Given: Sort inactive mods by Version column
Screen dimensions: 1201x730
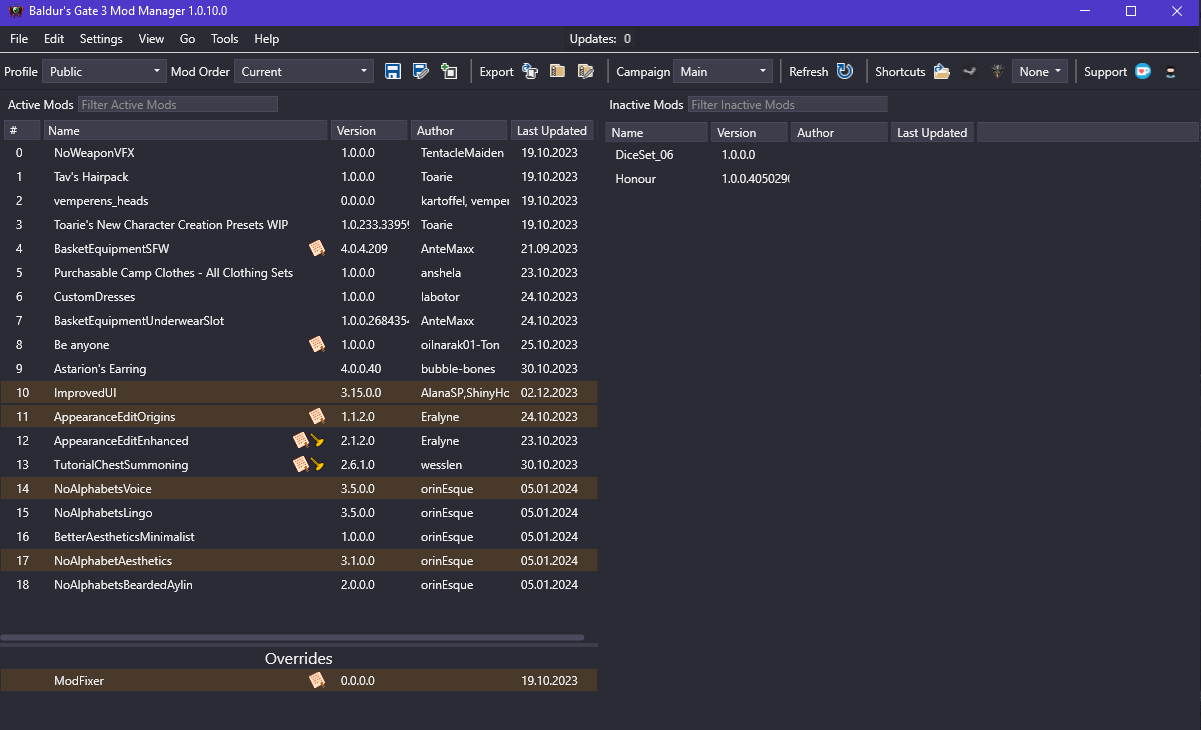Looking at the screenshot, I should (x=750, y=132).
